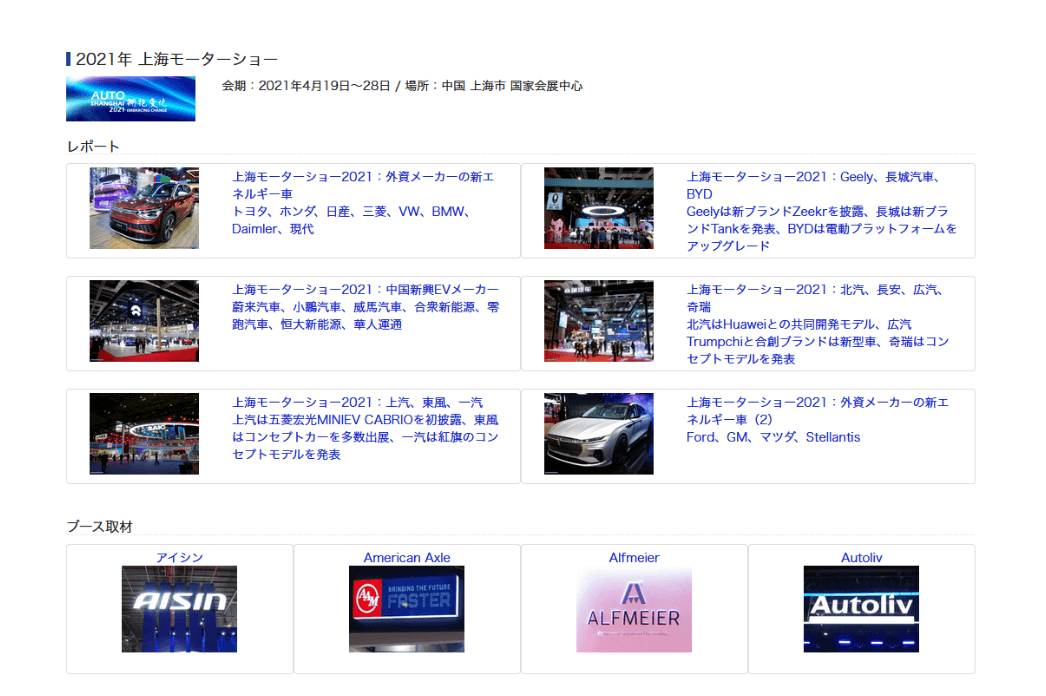Click the SAIC booth thumbnail image

[x=144, y=434]
